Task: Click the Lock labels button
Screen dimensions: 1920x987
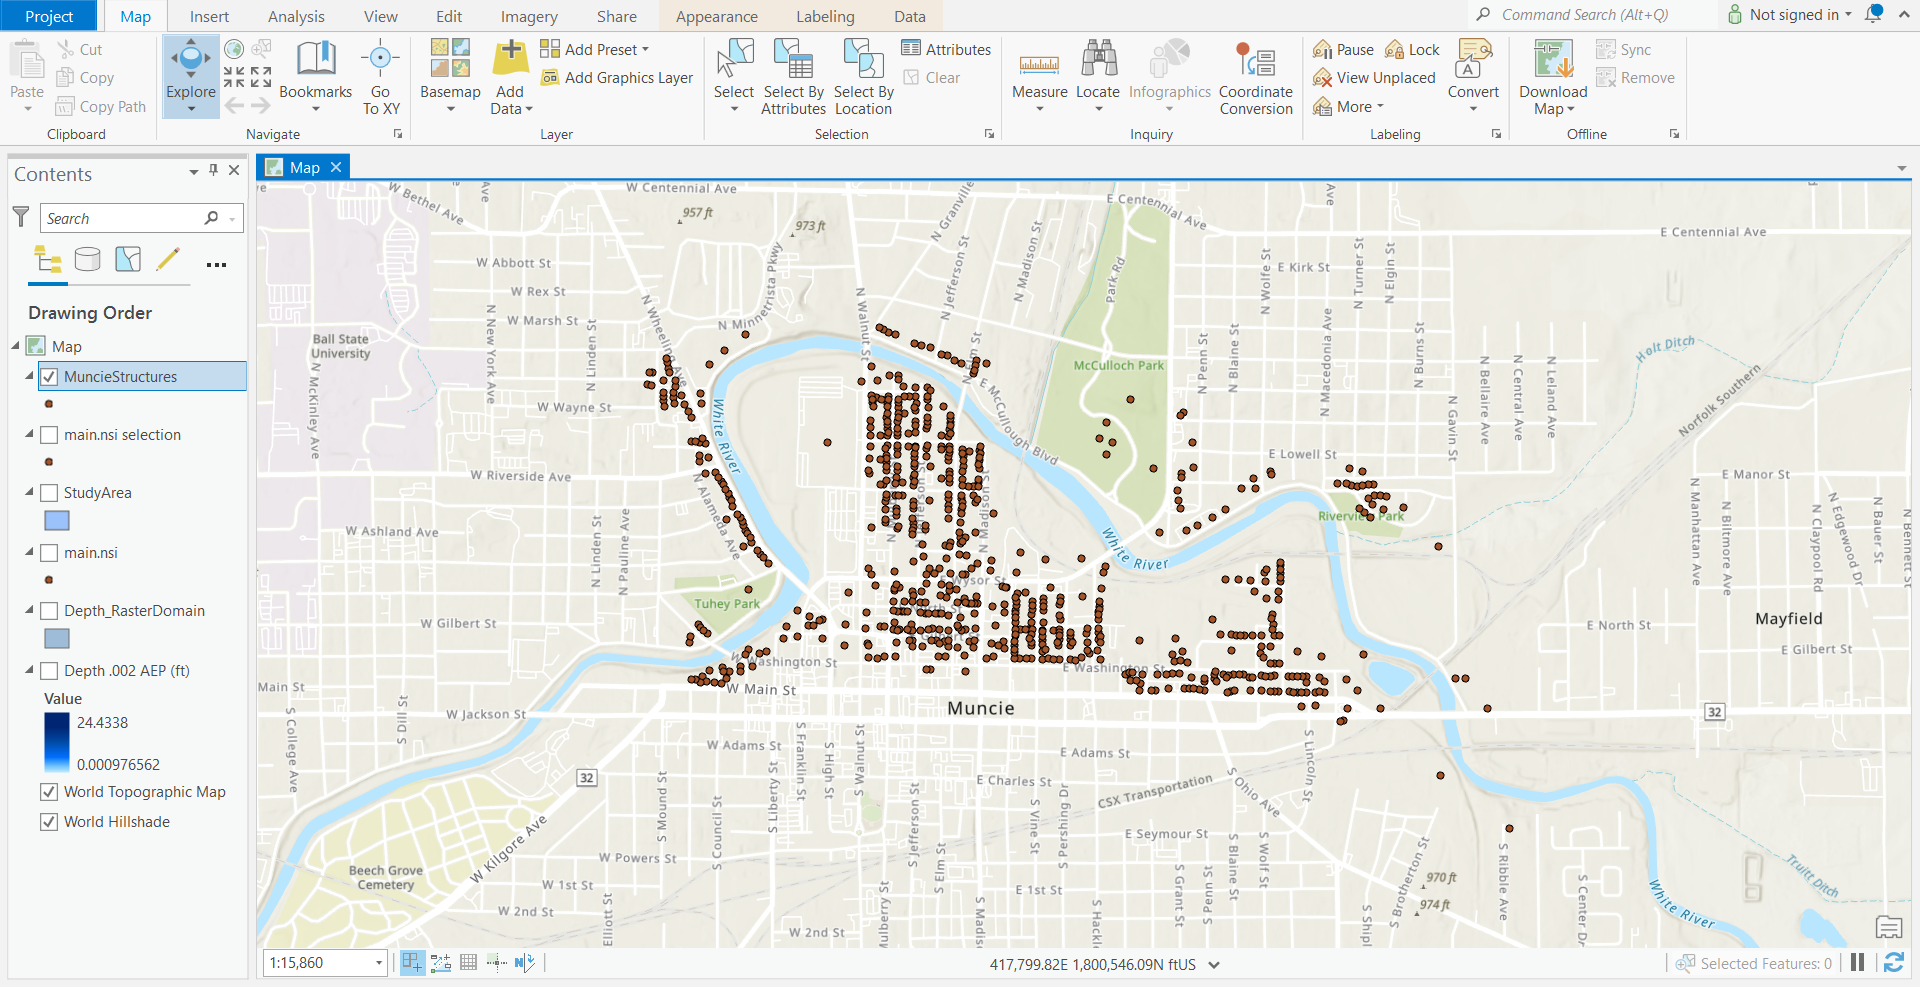Action: click(1412, 50)
